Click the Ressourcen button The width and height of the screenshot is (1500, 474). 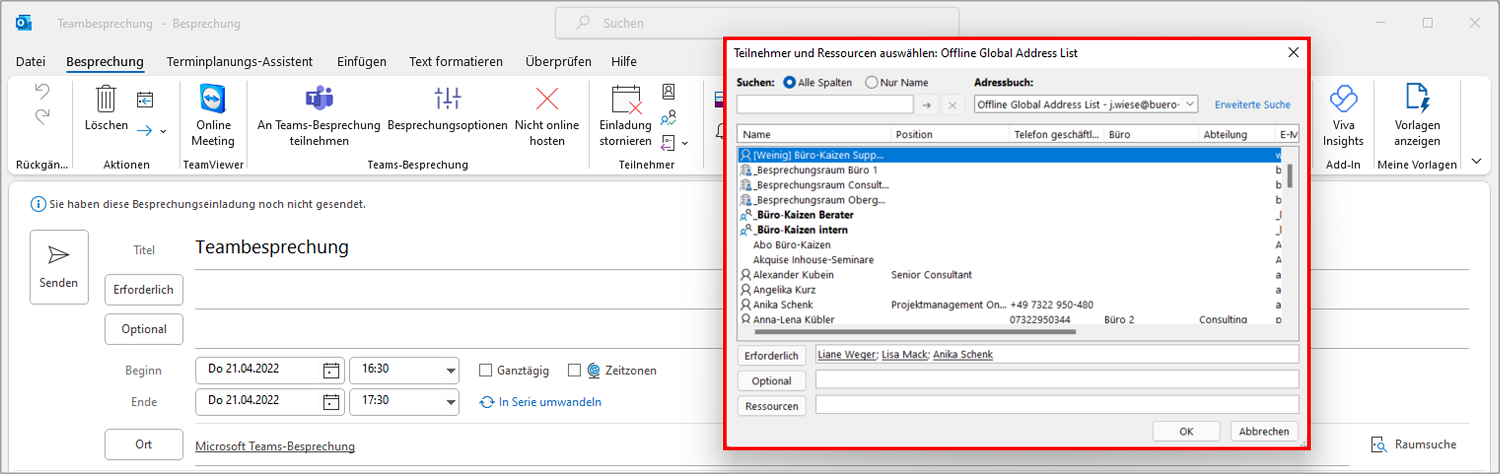point(772,406)
